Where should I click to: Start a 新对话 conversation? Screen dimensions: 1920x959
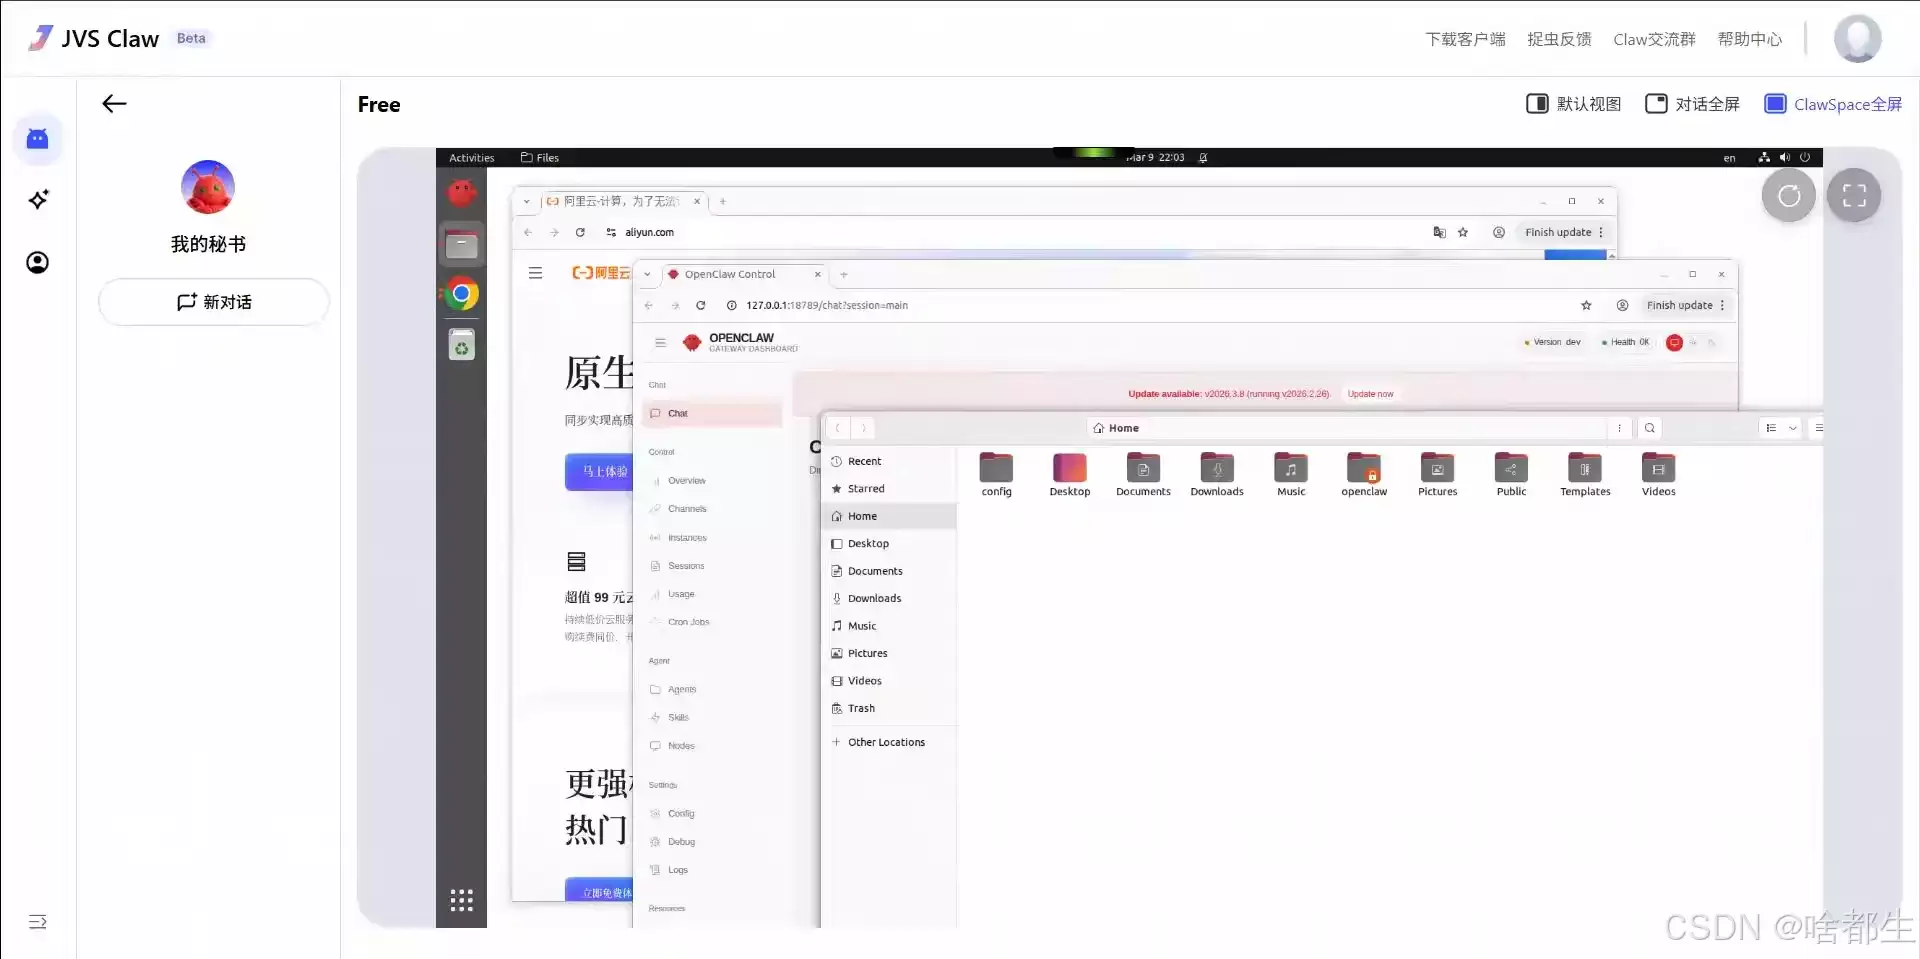(213, 301)
